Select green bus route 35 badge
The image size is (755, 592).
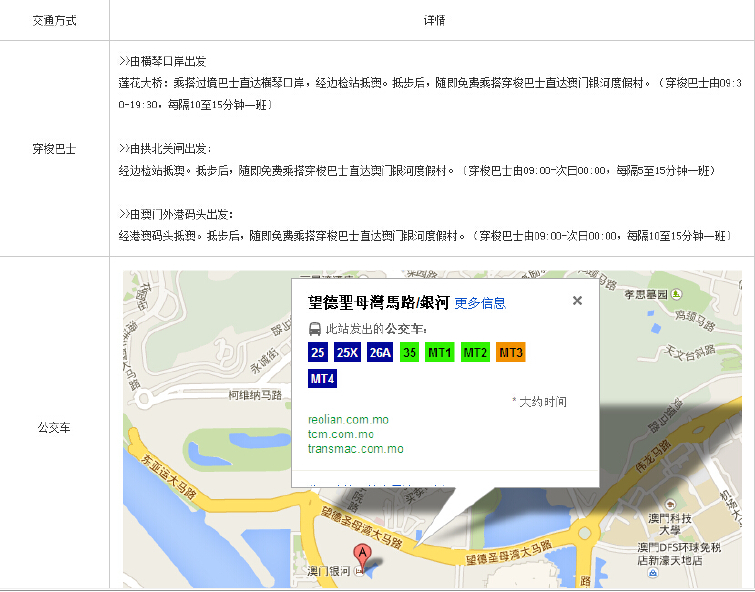[409, 352]
